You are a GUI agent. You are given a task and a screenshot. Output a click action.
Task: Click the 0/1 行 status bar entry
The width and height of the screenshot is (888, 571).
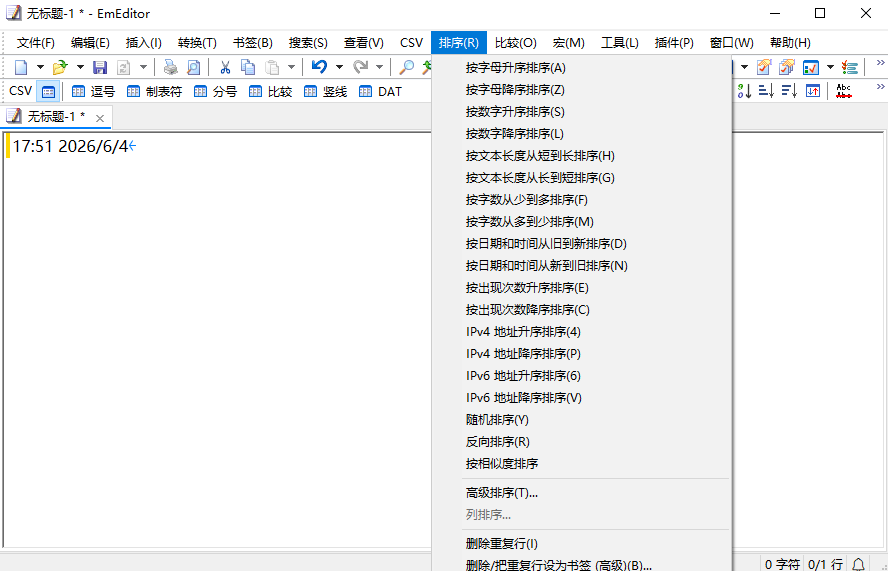(825, 564)
